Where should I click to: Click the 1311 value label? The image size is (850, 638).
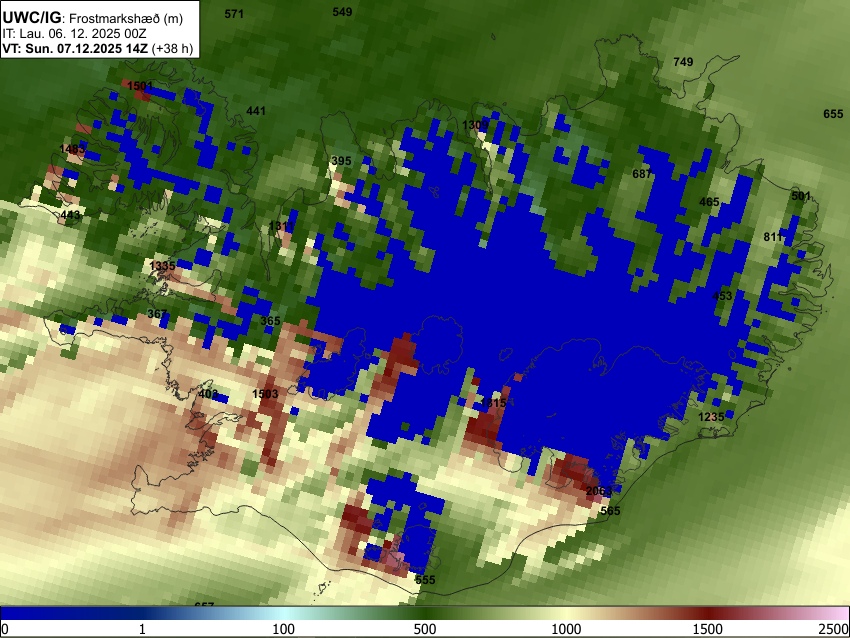[281, 226]
